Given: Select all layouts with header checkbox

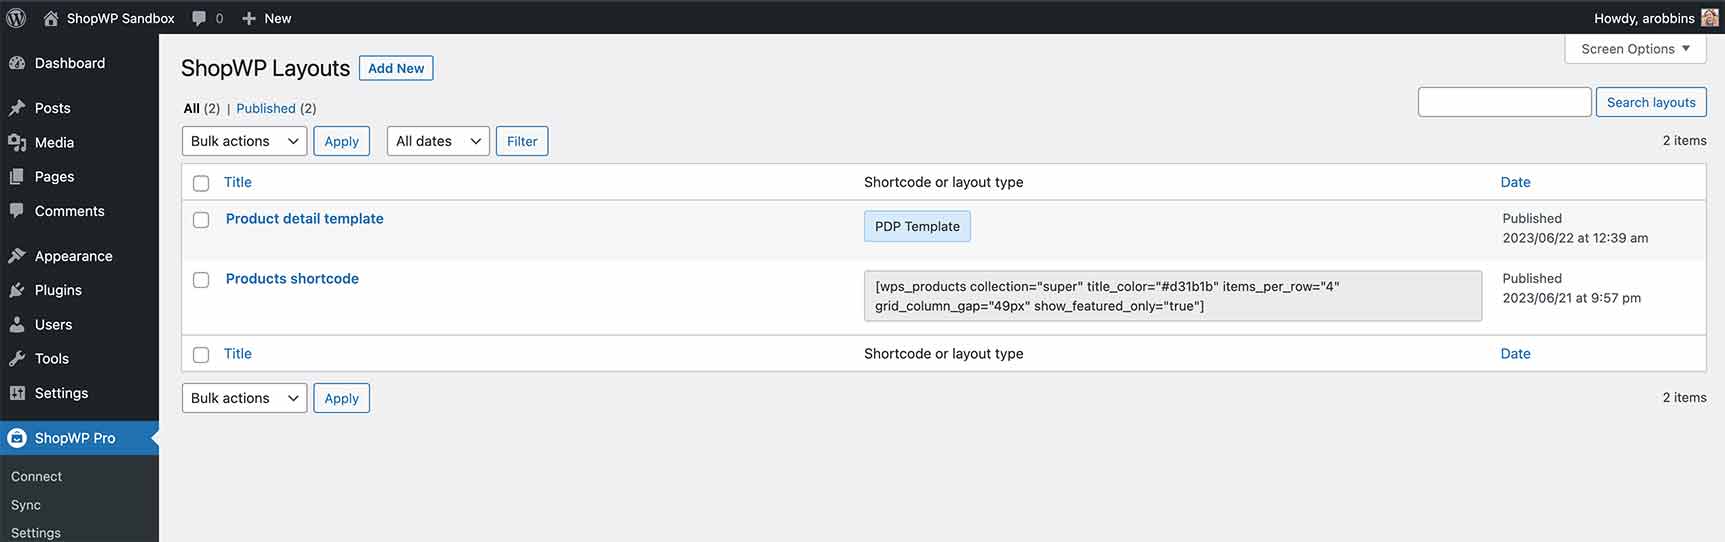Looking at the screenshot, I should point(201,183).
